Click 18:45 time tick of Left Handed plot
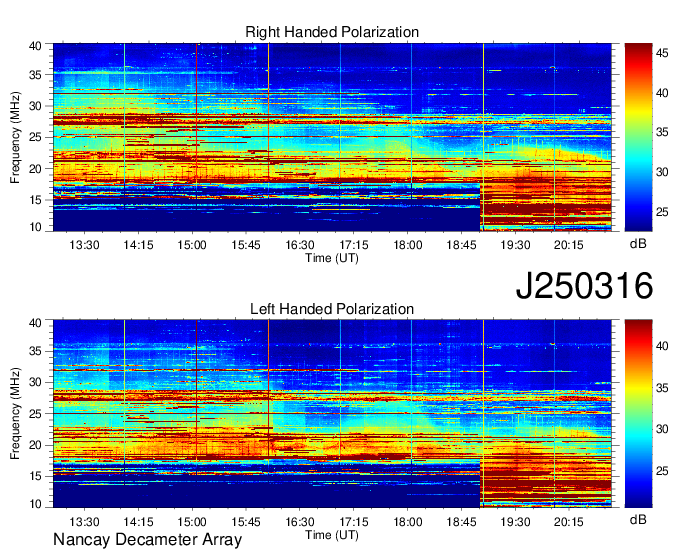 pyautogui.click(x=461, y=522)
